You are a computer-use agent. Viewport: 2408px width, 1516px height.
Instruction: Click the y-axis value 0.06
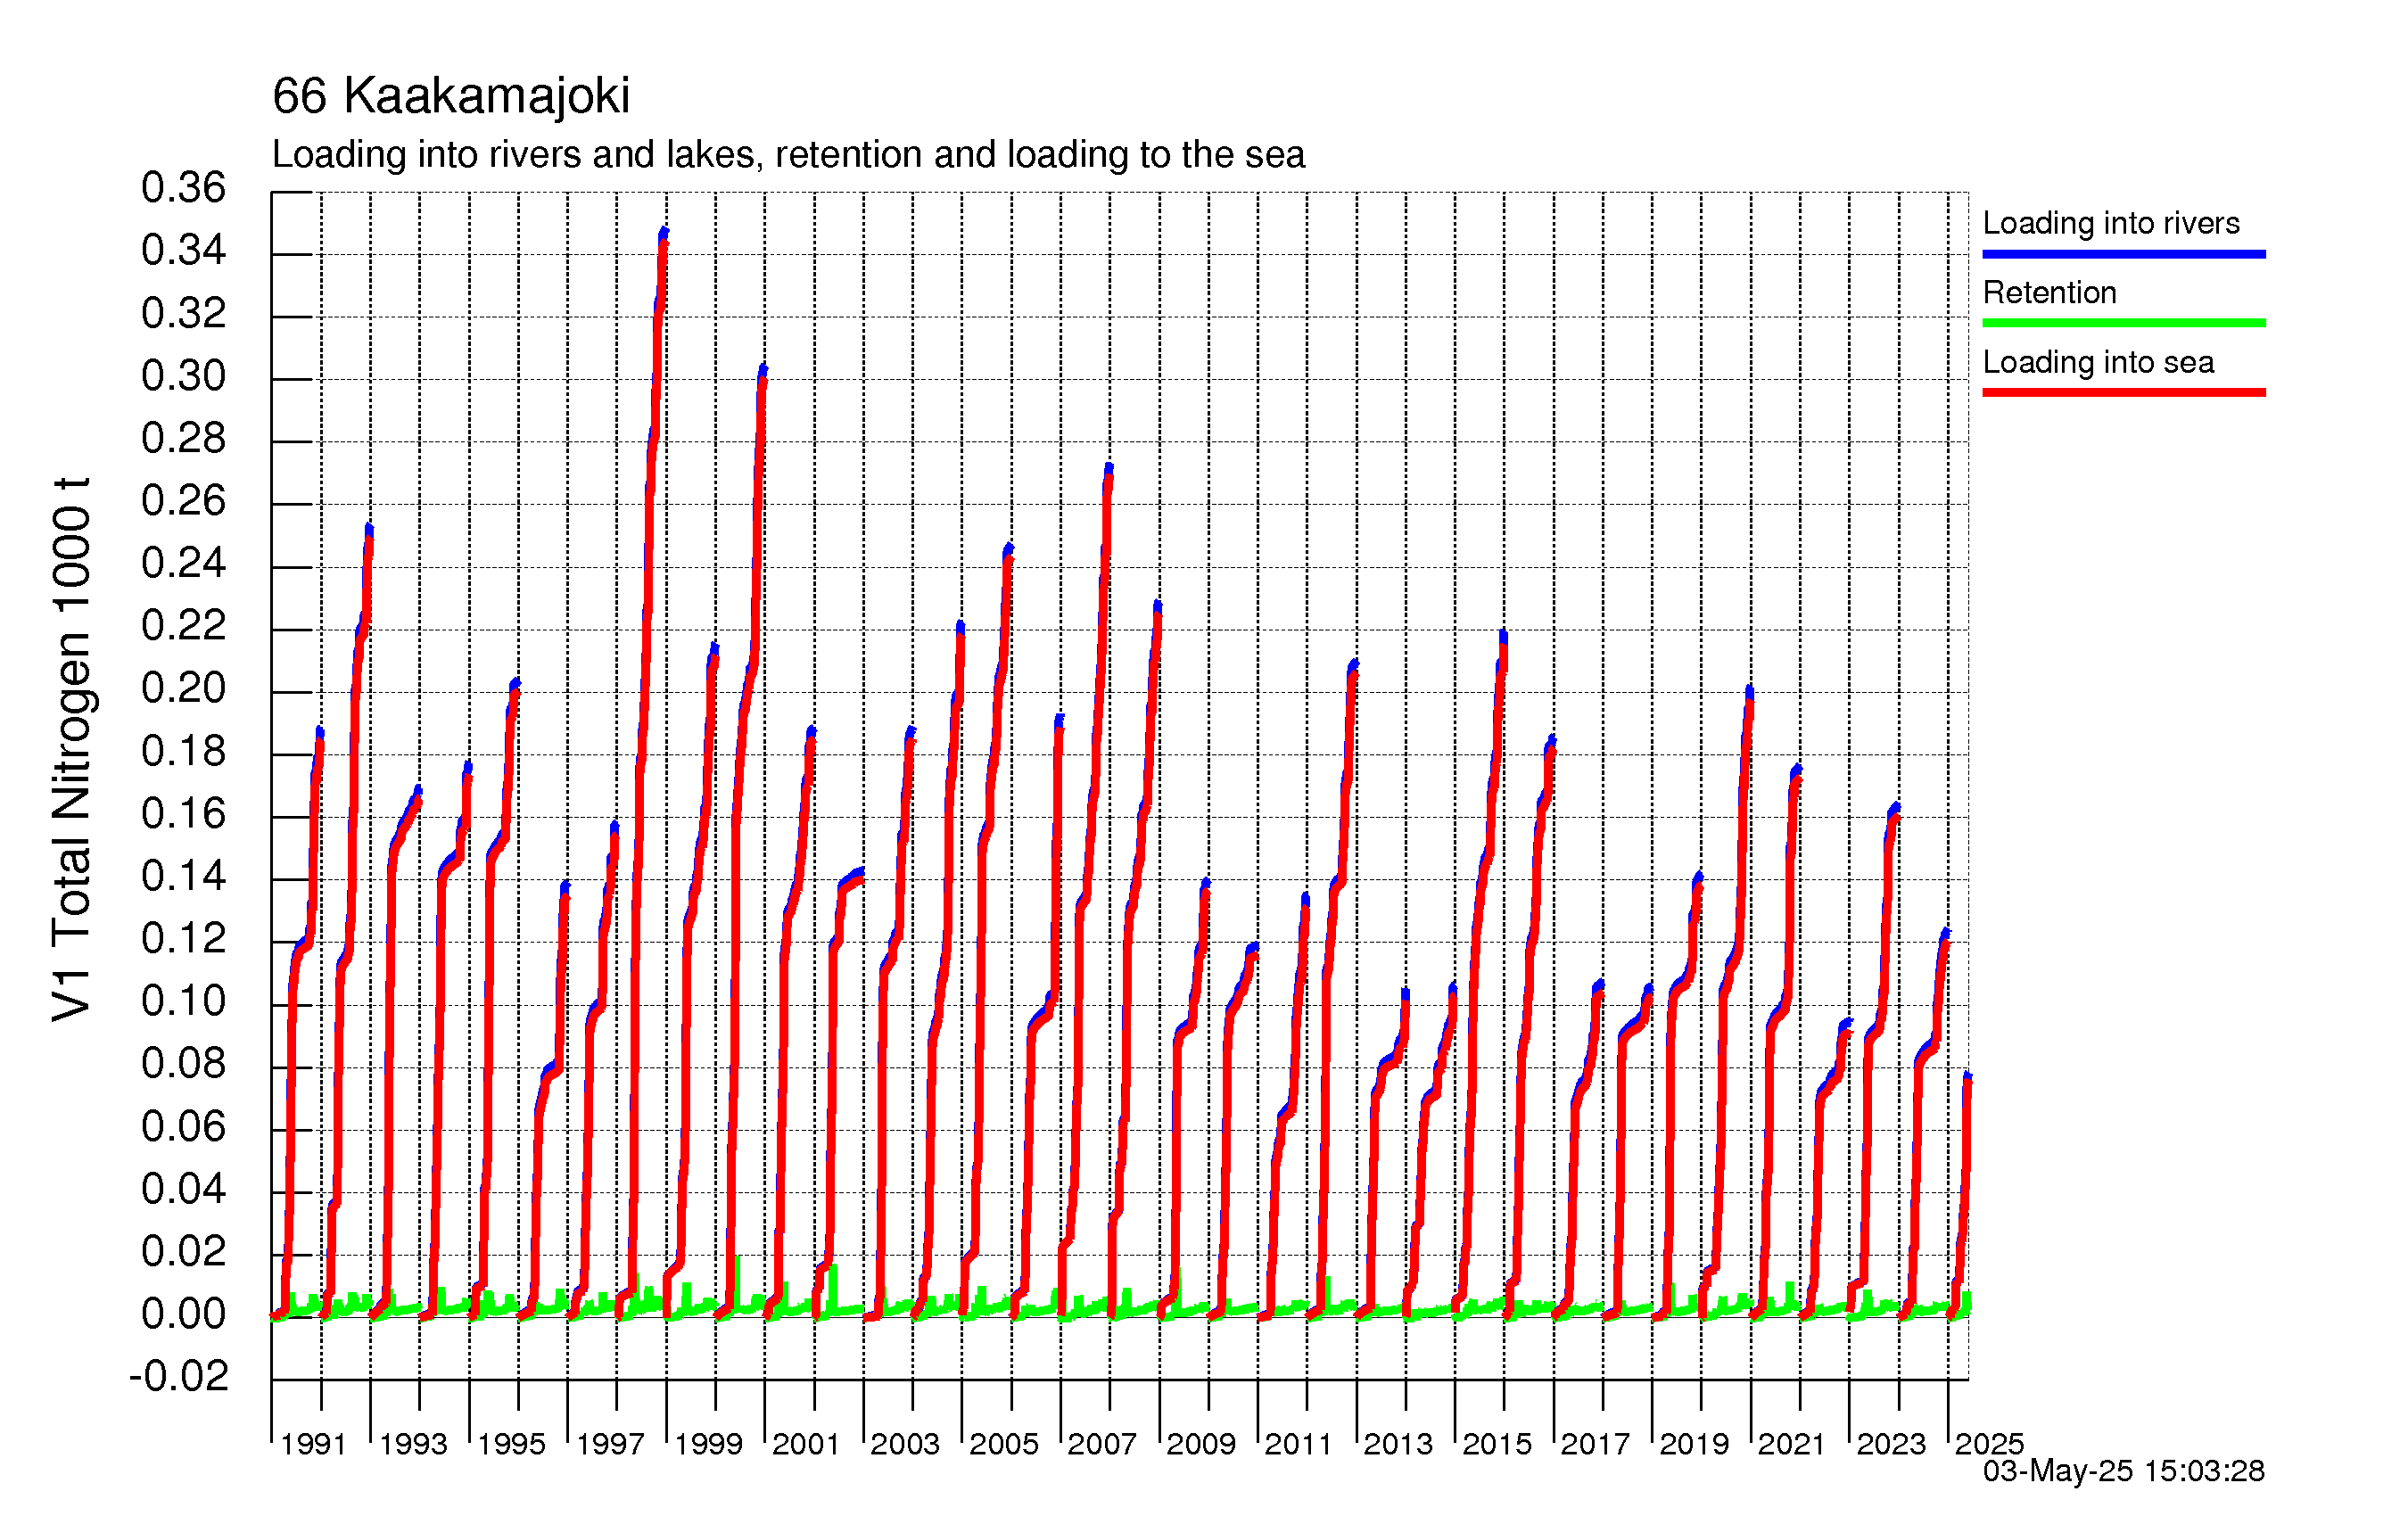click(184, 1127)
